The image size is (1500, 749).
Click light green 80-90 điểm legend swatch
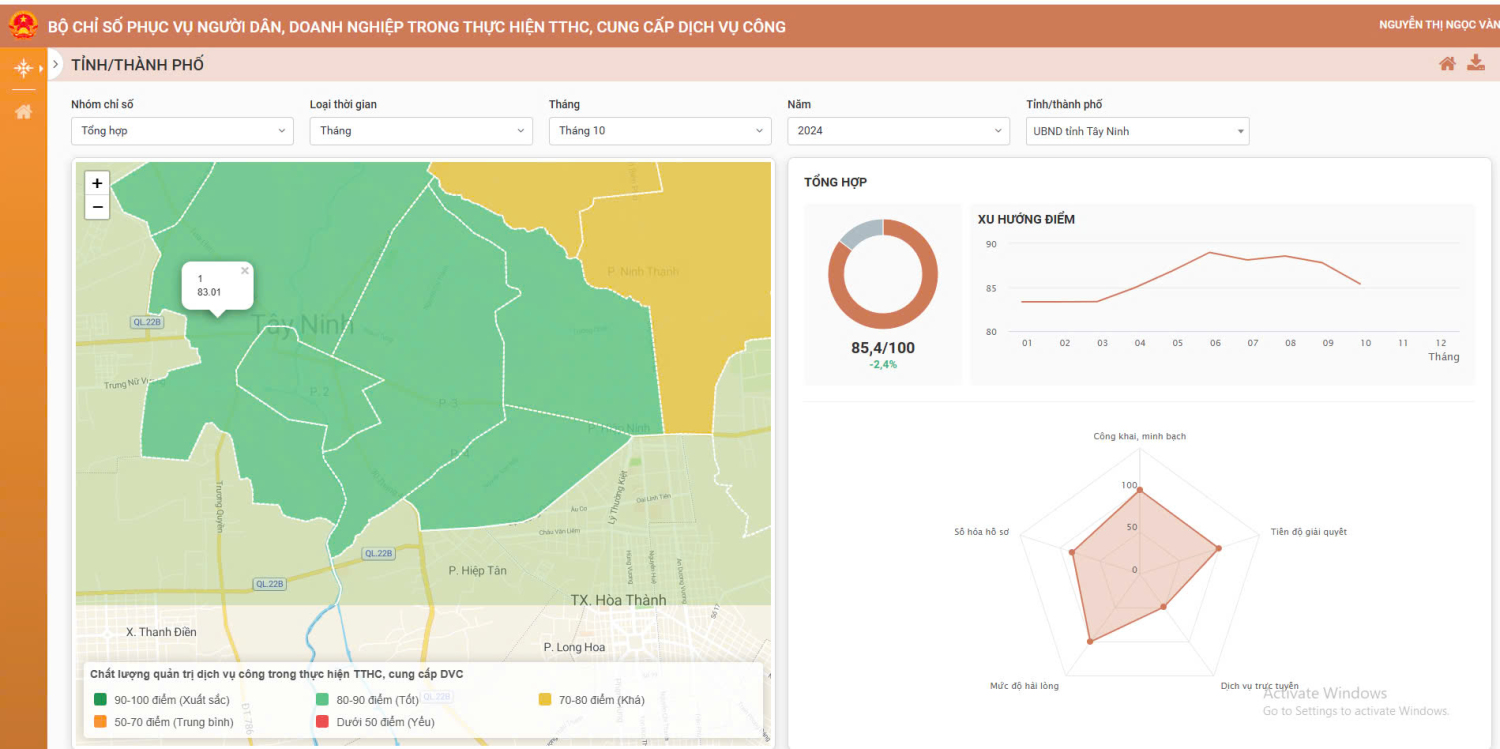[x=322, y=700]
